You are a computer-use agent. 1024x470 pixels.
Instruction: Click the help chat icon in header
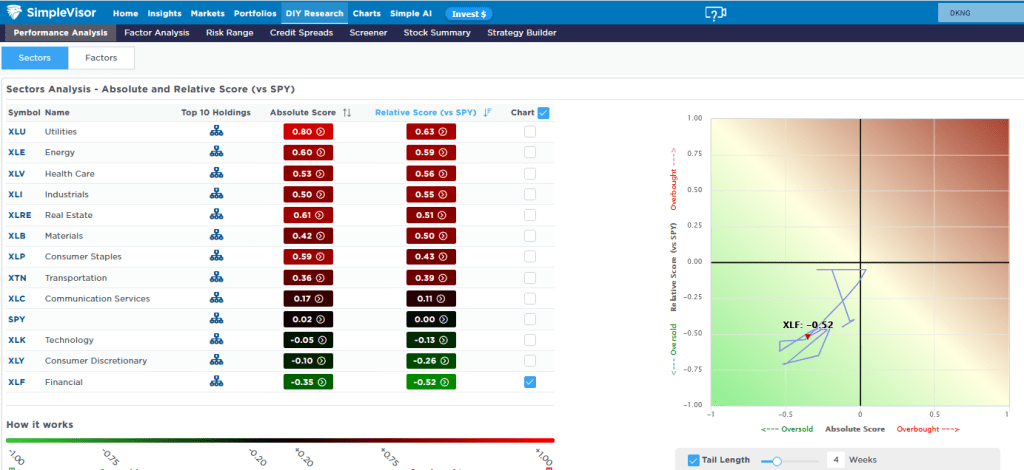[x=714, y=13]
